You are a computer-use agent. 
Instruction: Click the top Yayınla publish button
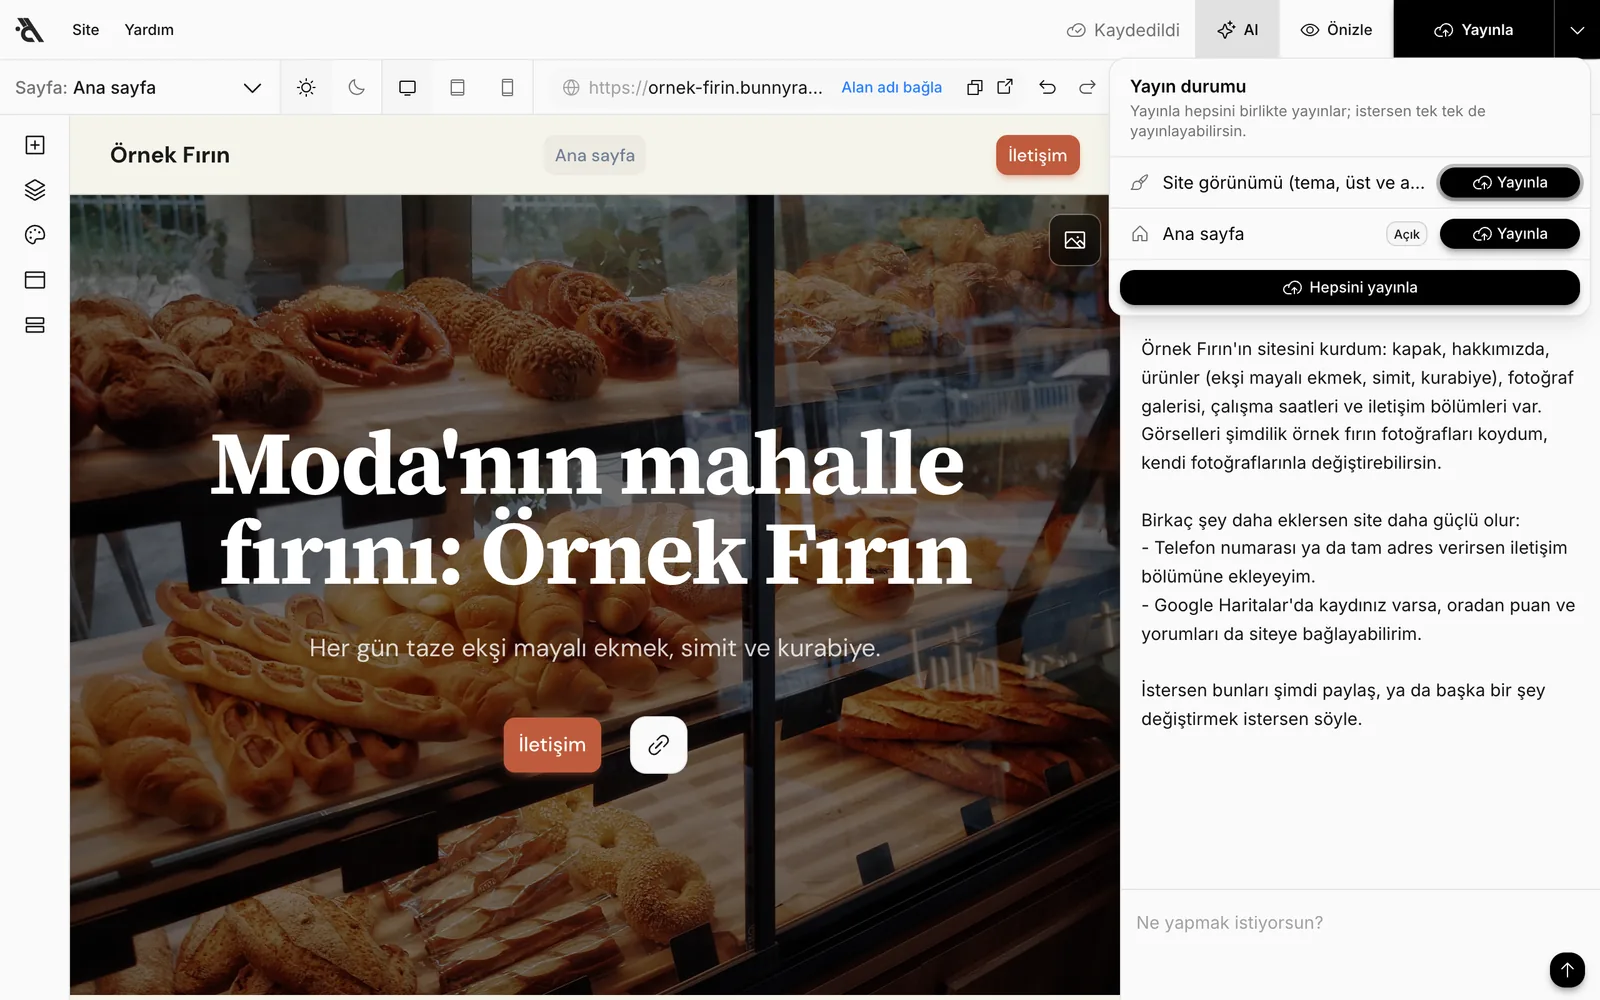1474,30
